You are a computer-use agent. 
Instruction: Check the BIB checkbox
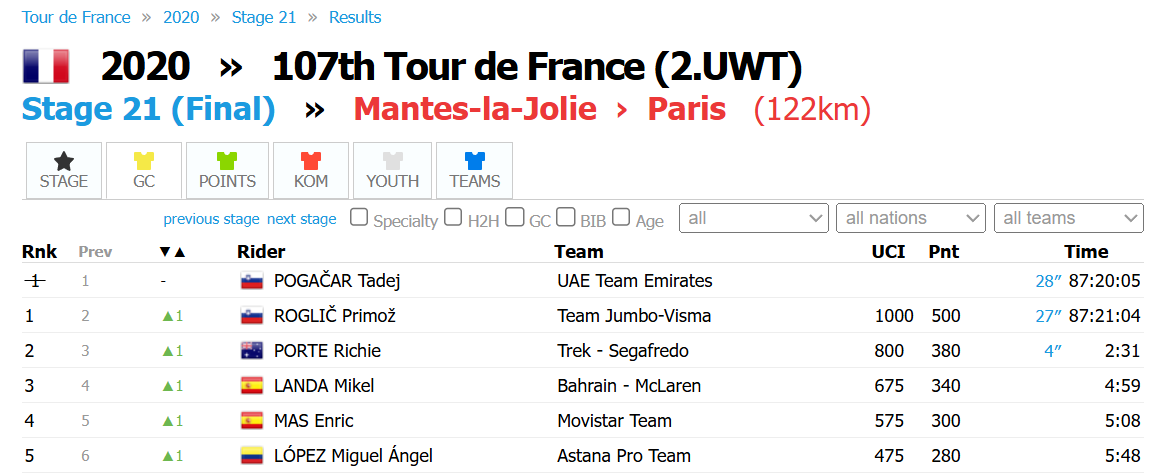click(567, 217)
